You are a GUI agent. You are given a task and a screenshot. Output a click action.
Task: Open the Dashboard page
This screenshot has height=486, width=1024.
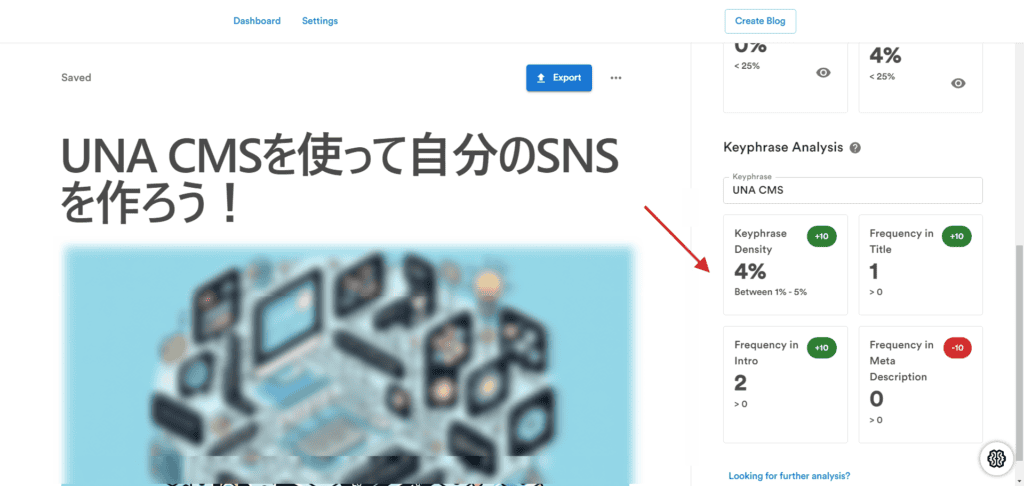[257, 21]
